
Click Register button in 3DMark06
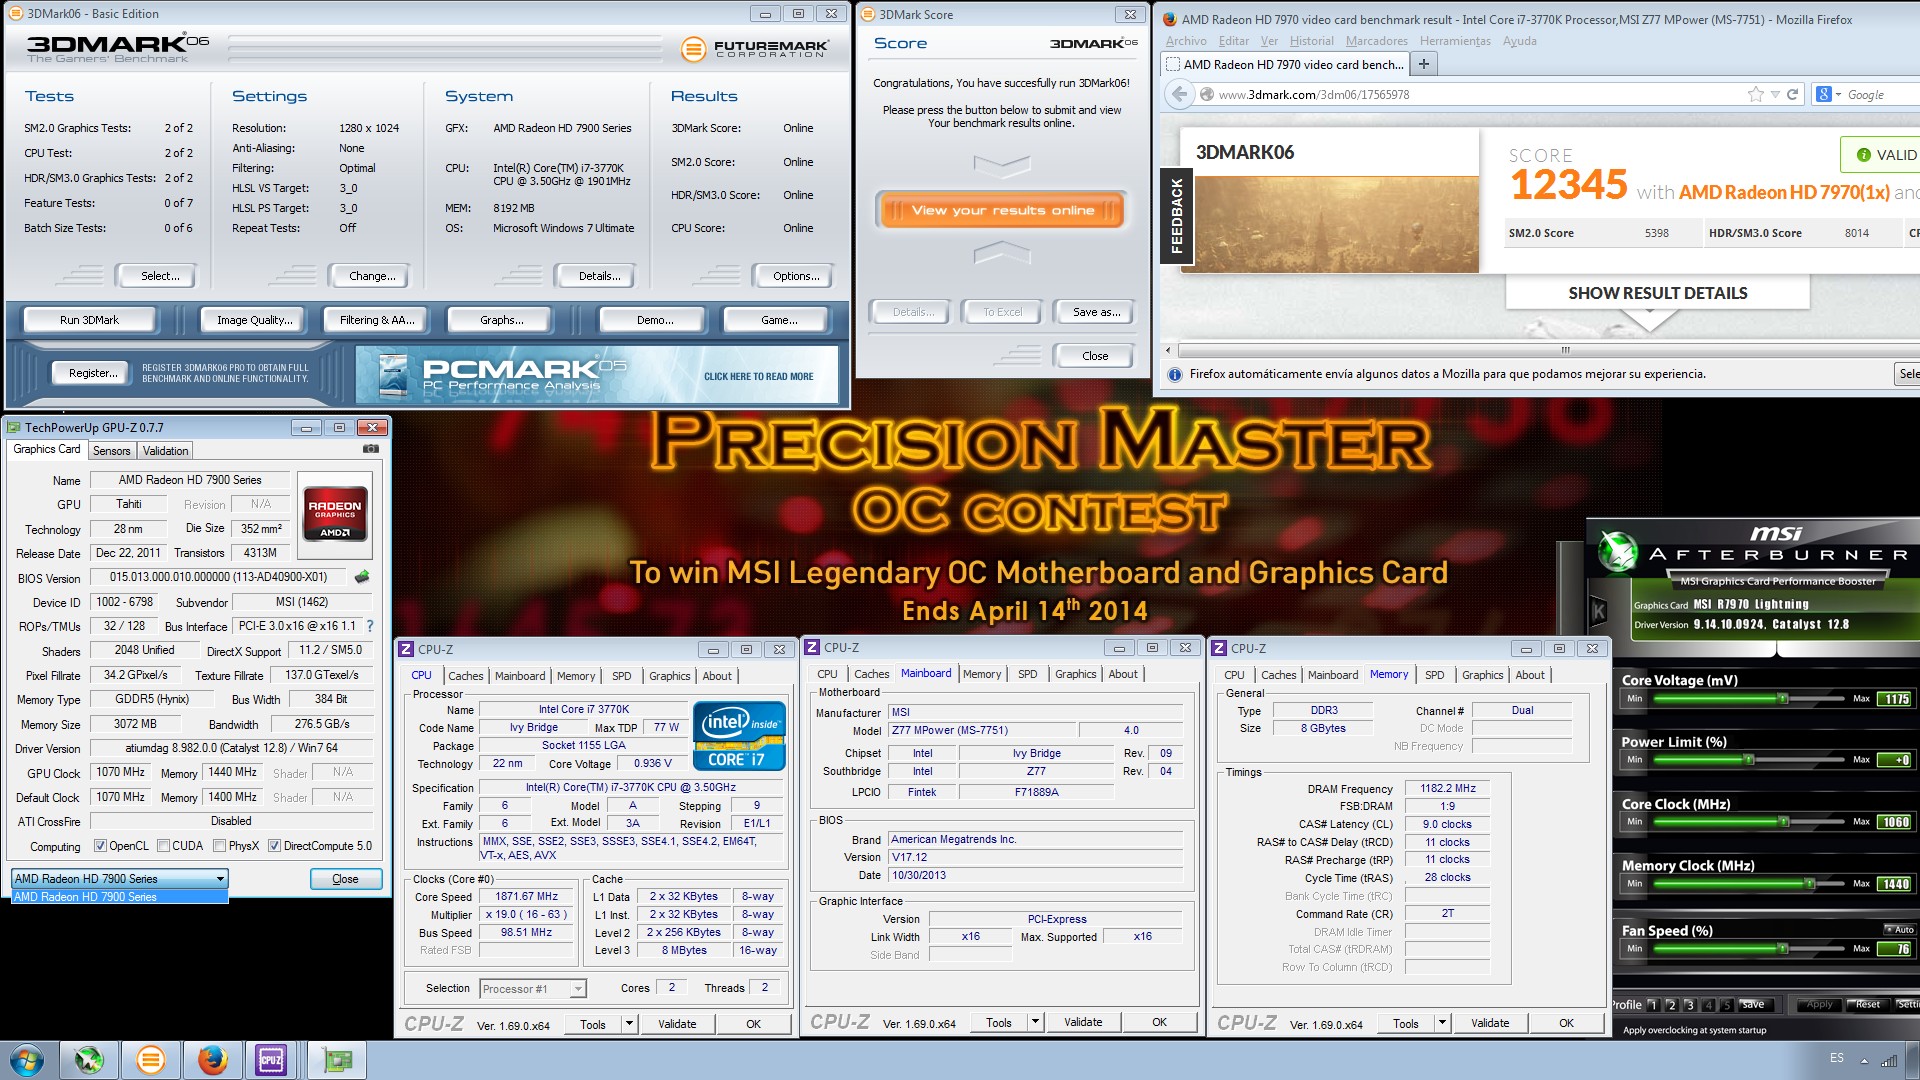tap(93, 373)
